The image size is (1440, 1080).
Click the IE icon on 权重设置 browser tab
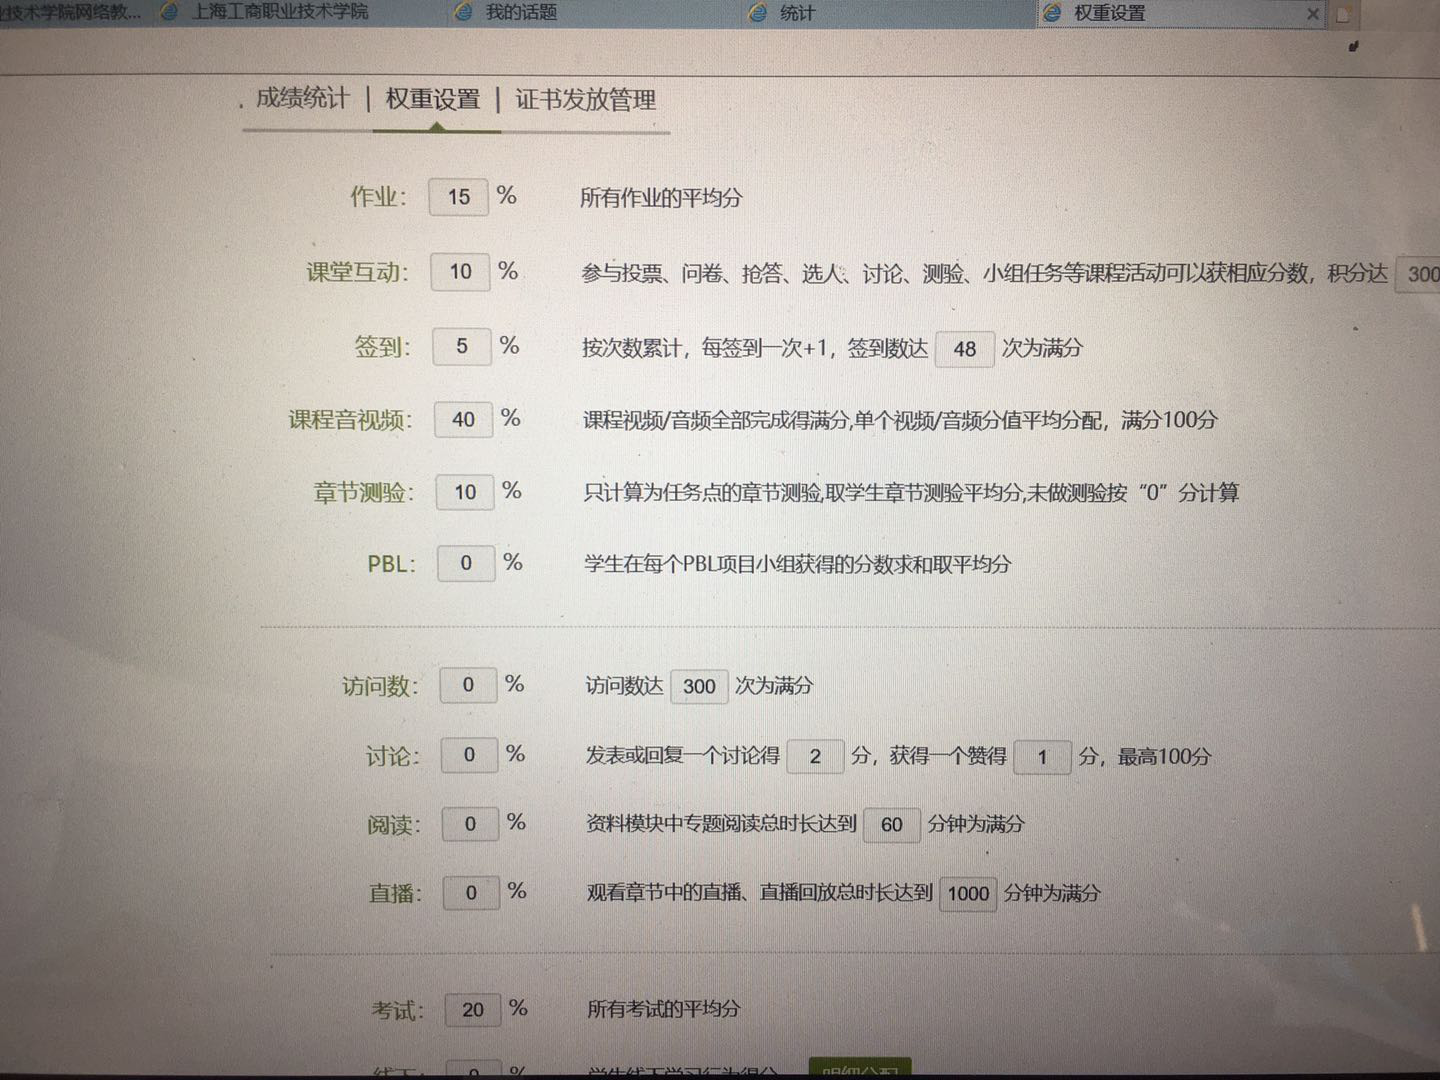click(1052, 12)
